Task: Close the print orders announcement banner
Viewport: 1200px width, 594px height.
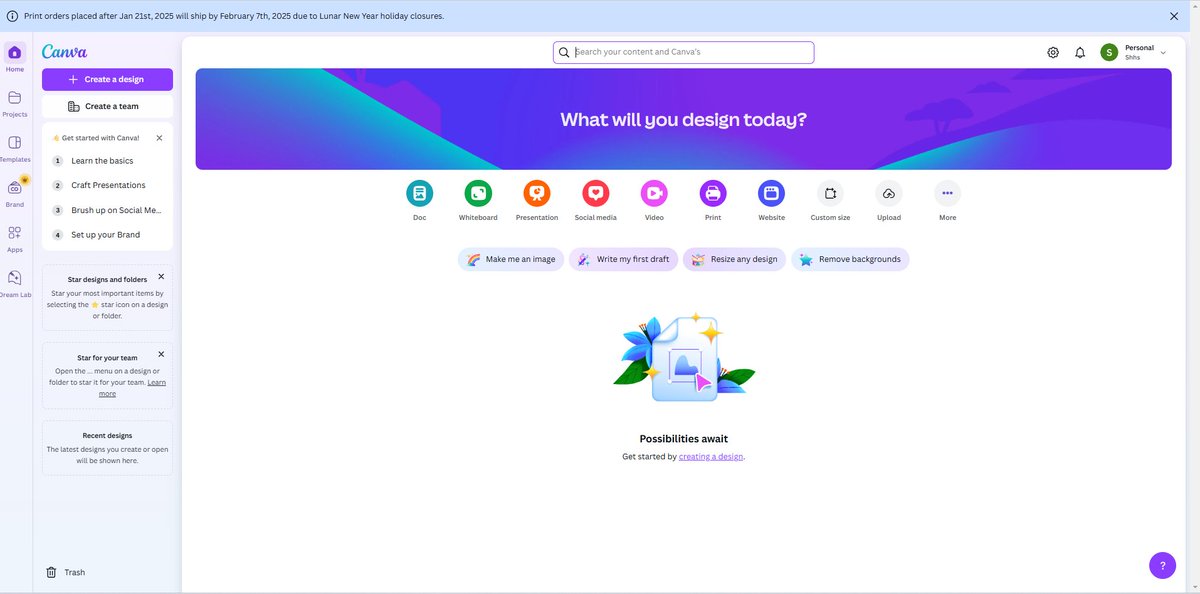Action: pyautogui.click(x=1174, y=16)
